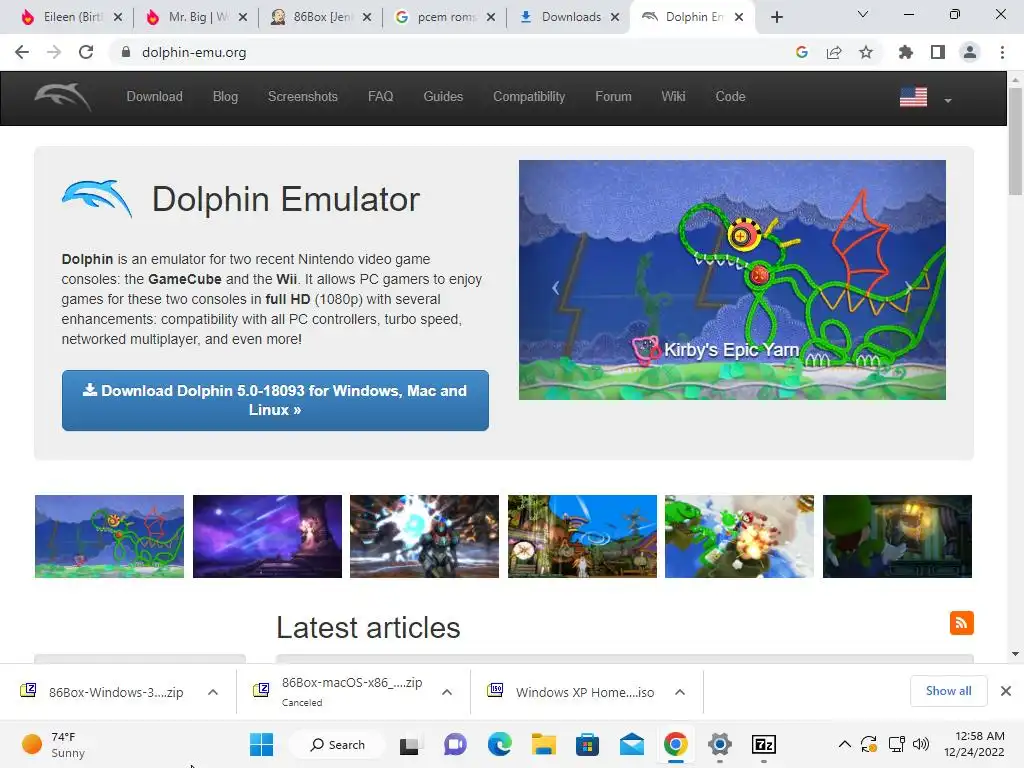Screen dimensions: 1024x768
Task: Reload the page with the refresh icon
Action: pyautogui.click(x=86, y=52)
